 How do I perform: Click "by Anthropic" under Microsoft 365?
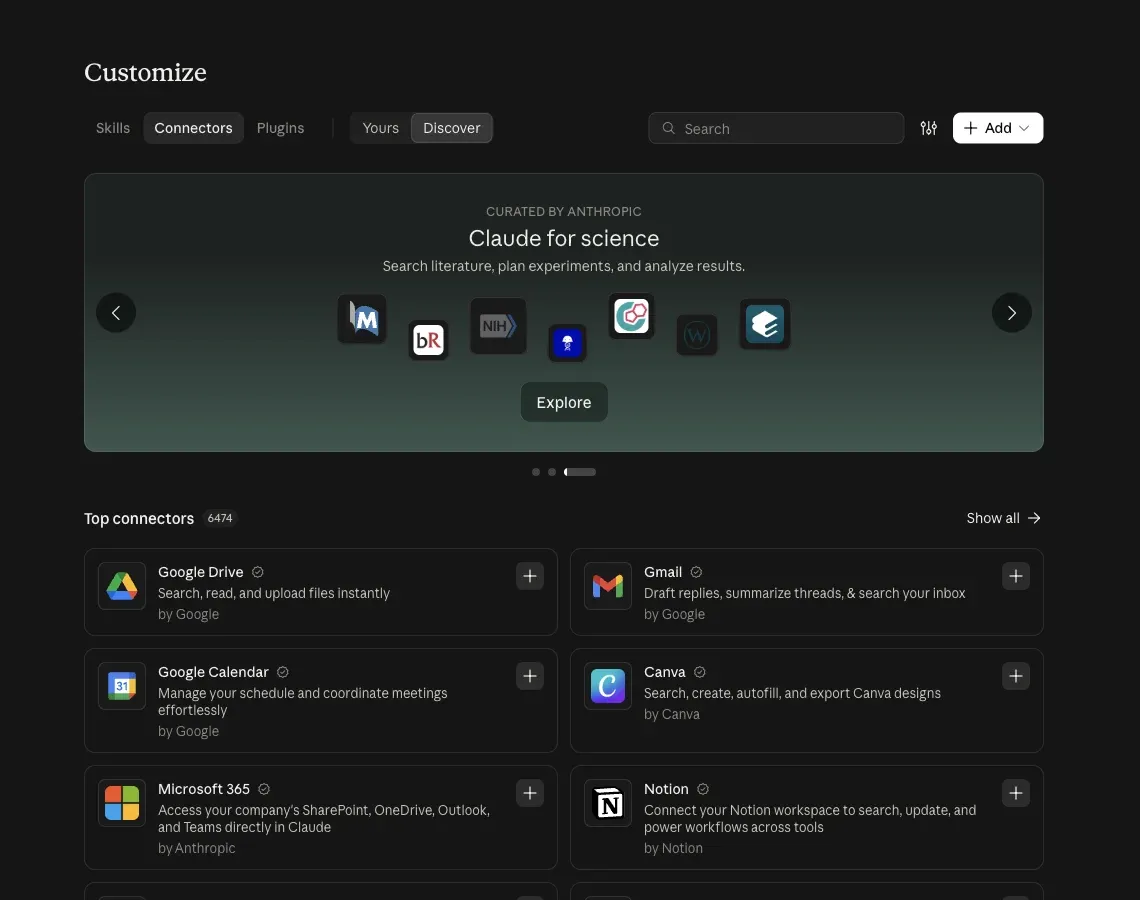tap(196, 848)
